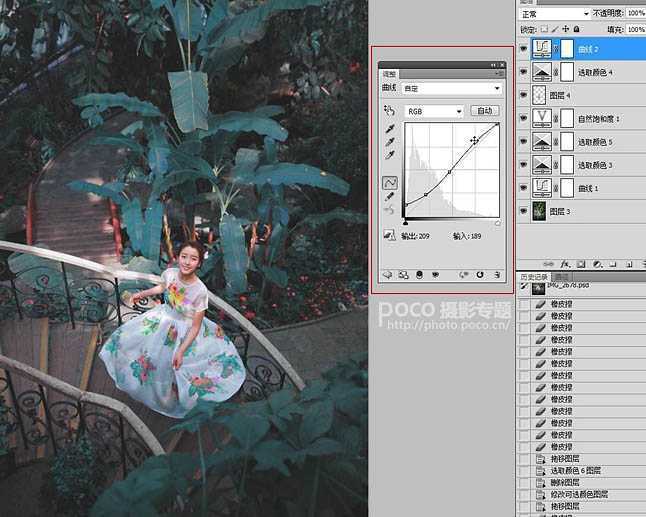Viewport: 646px width, 517px height.
Task: Click the fill 填充 value field
Action: tap(636, 29)
